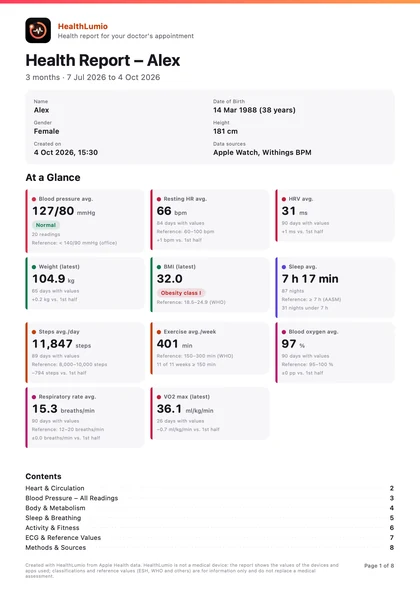Click '31 nights under 7 h' note
The height and width of the screenshot is (595, 420).
[305, 308]
